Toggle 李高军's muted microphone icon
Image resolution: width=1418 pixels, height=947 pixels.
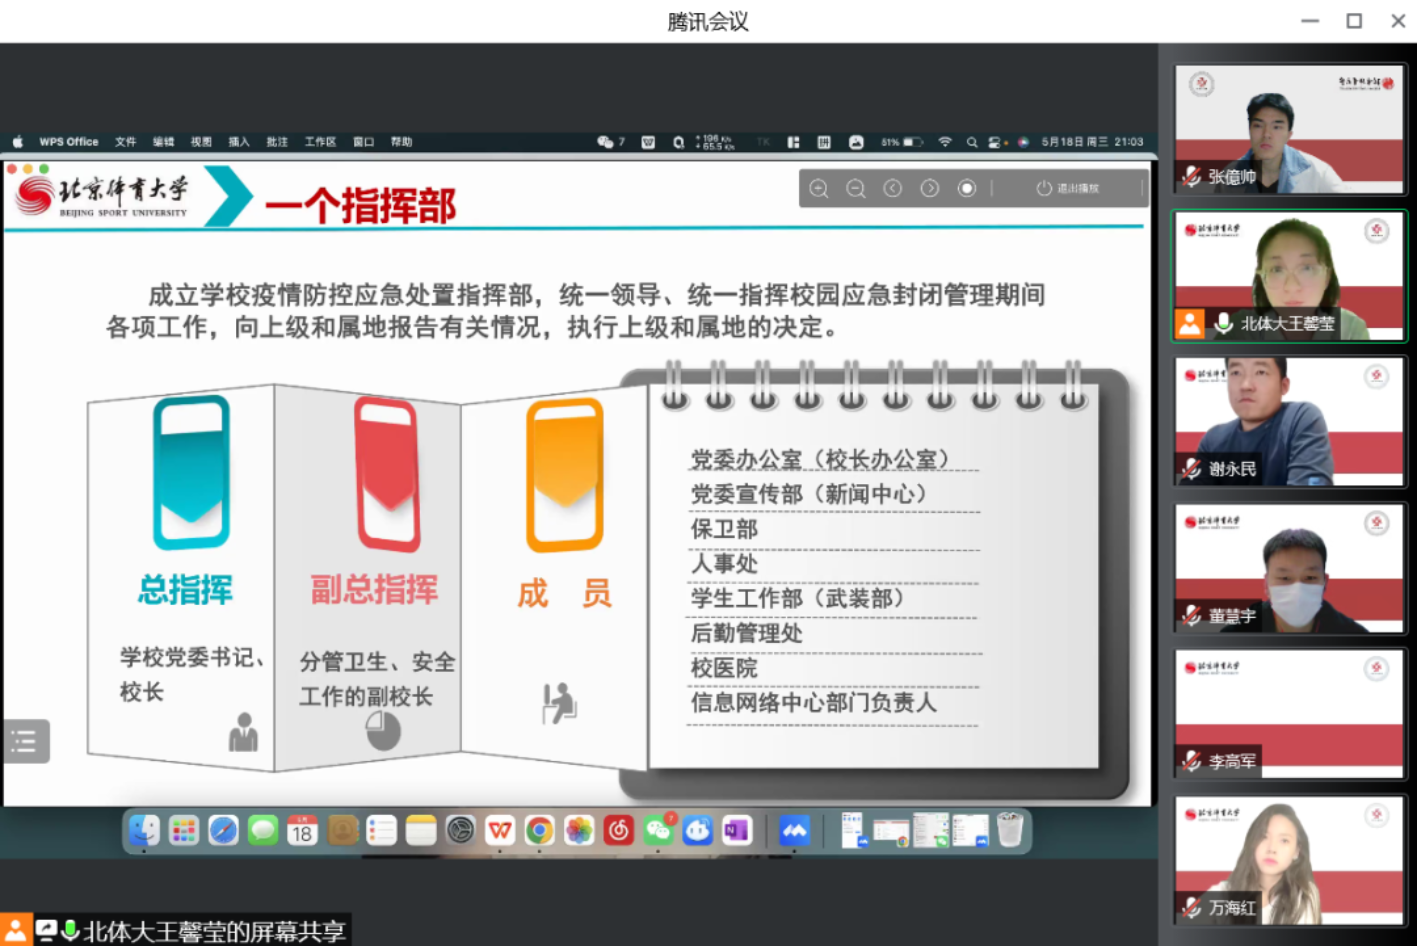point(1191,761)
